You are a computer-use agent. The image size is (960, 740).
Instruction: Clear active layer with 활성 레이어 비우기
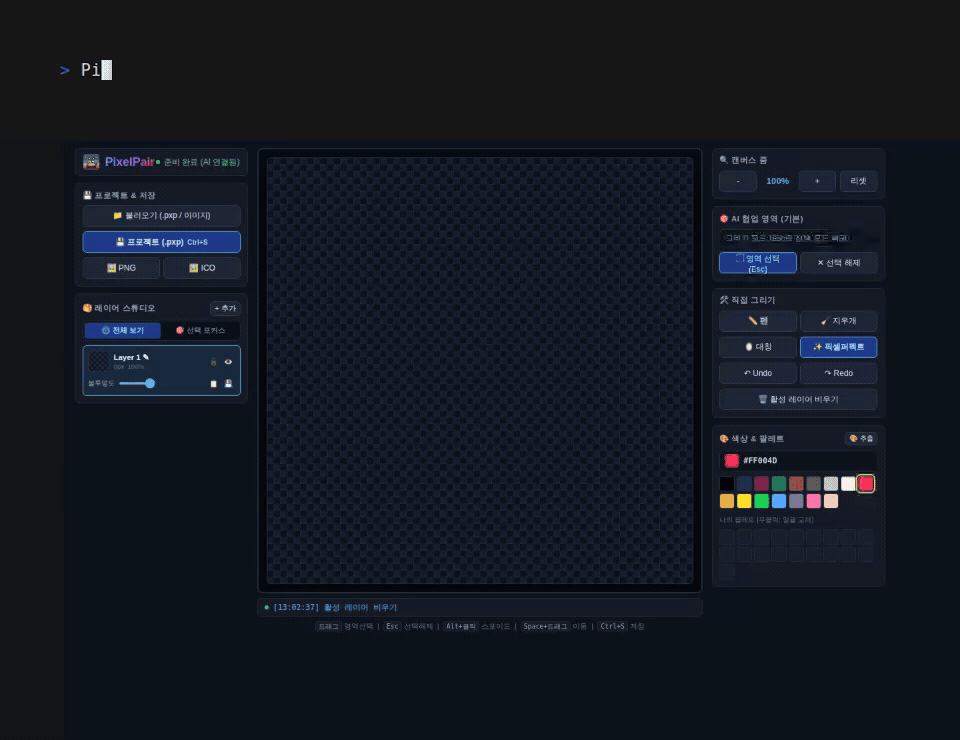tap(798, 399)
